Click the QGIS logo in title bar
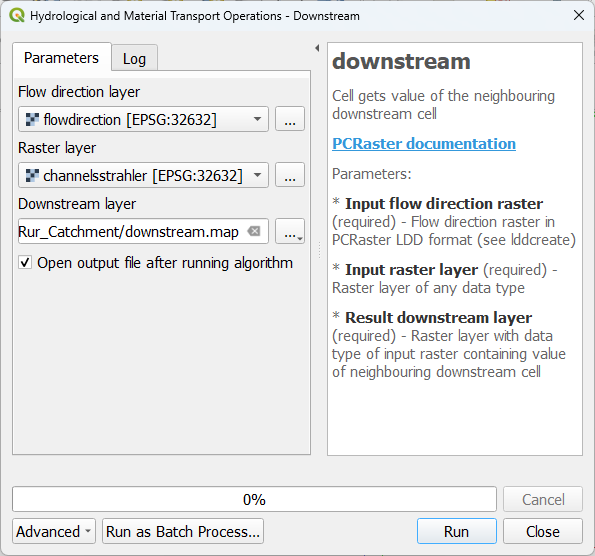This screenshot has height=556, width=595. [17, 16]
